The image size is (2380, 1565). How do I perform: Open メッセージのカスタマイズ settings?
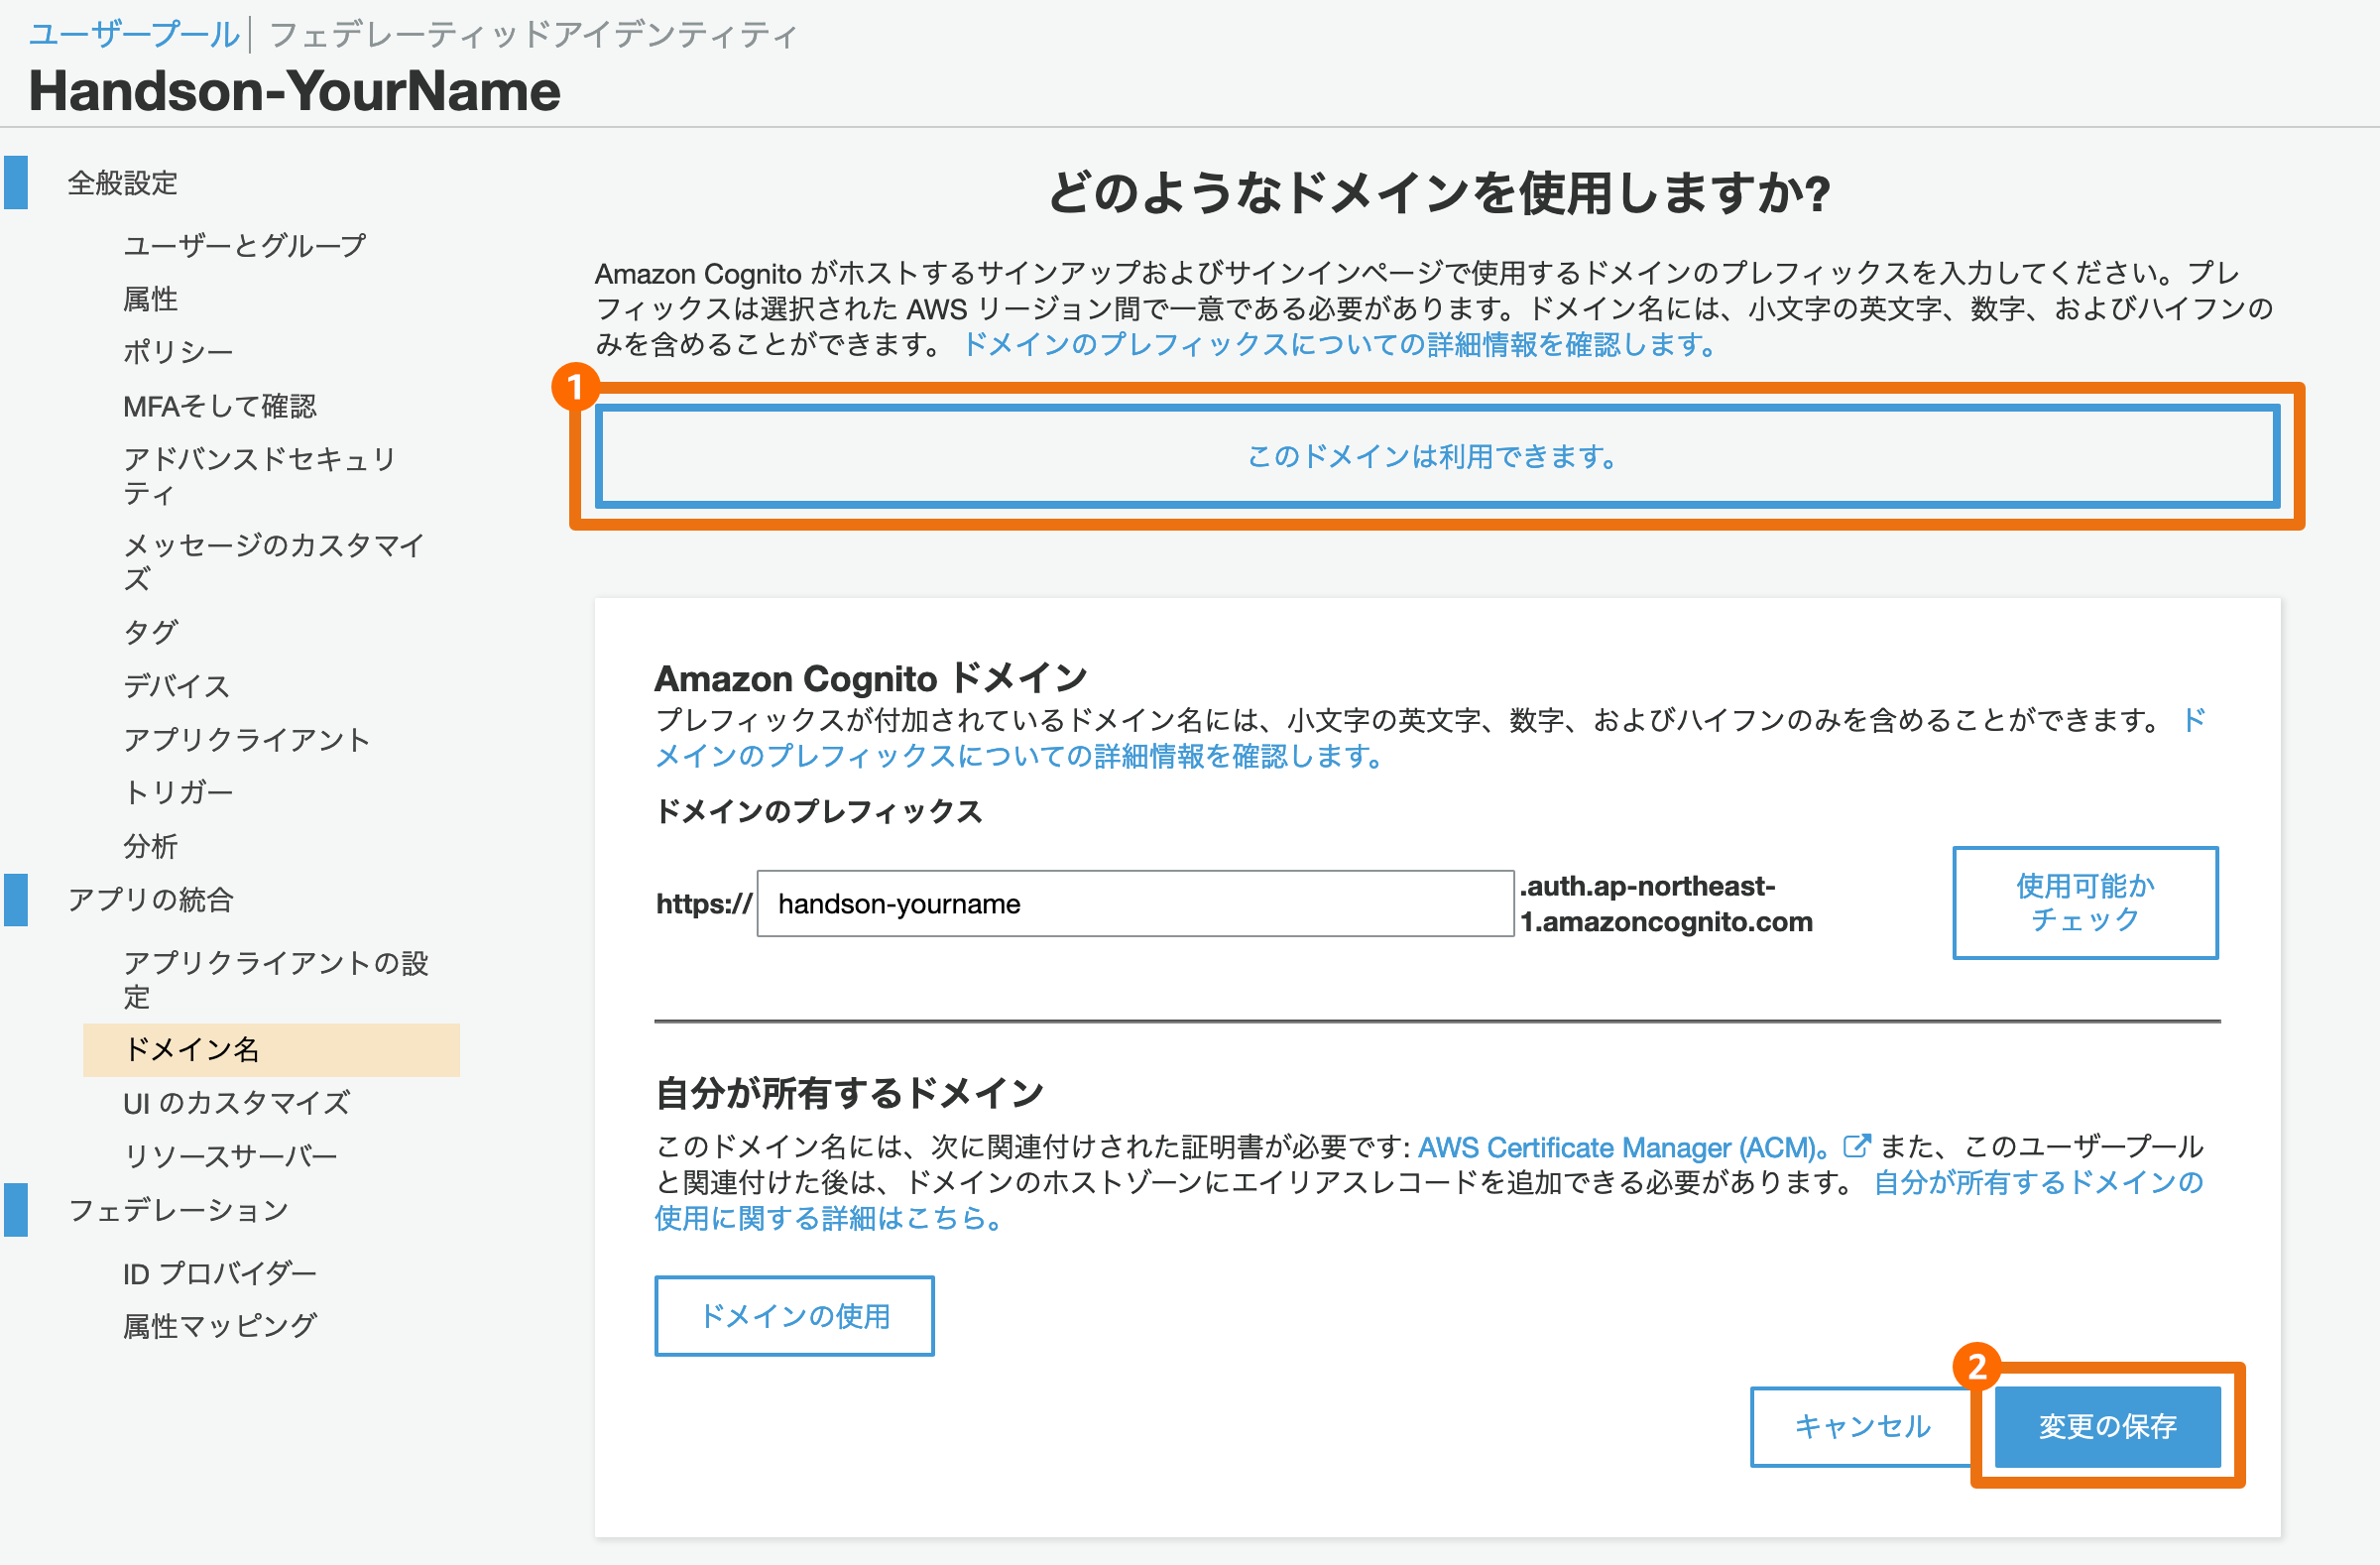[x=273, y=562]
